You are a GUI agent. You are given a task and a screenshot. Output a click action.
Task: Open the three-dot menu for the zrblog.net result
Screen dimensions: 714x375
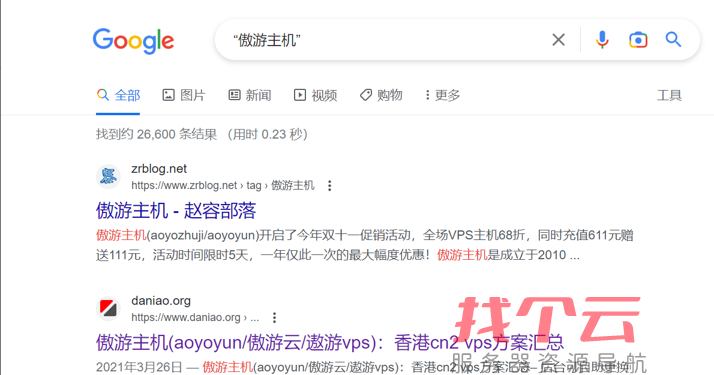tap(330, 185)
